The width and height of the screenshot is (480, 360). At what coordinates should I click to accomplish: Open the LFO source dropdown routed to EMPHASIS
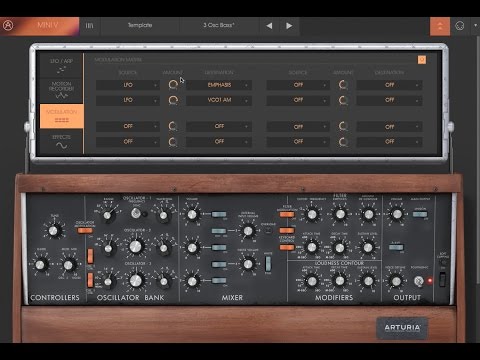click(x=128, y=85)
